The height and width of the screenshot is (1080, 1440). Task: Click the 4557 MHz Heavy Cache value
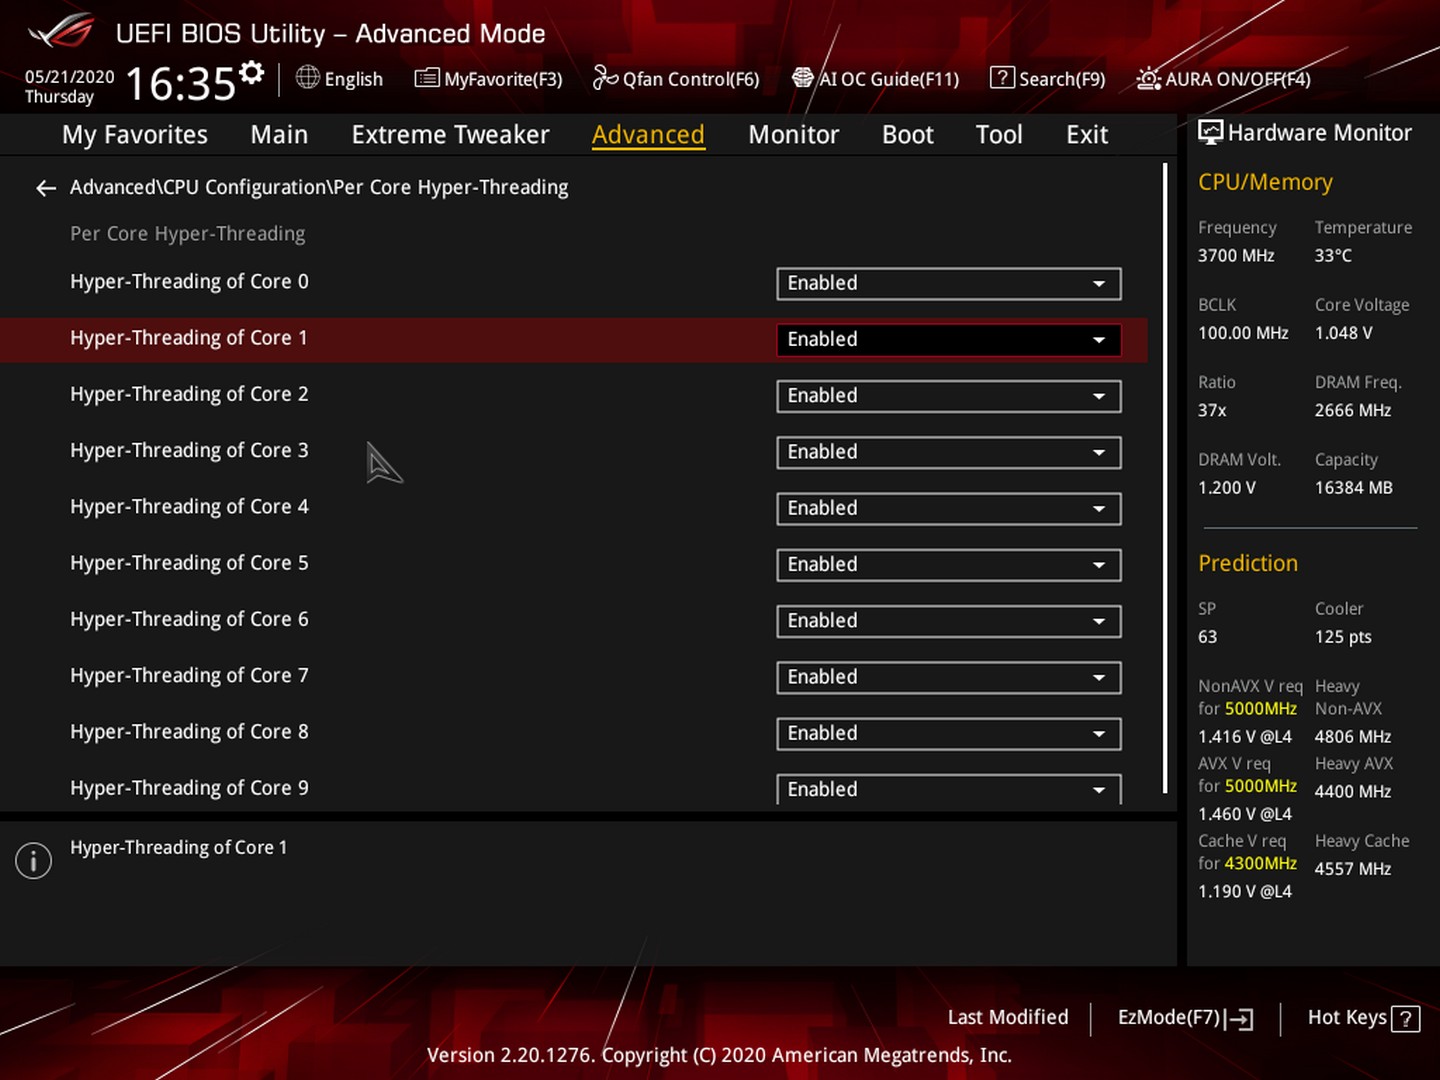click(1352, 869)
